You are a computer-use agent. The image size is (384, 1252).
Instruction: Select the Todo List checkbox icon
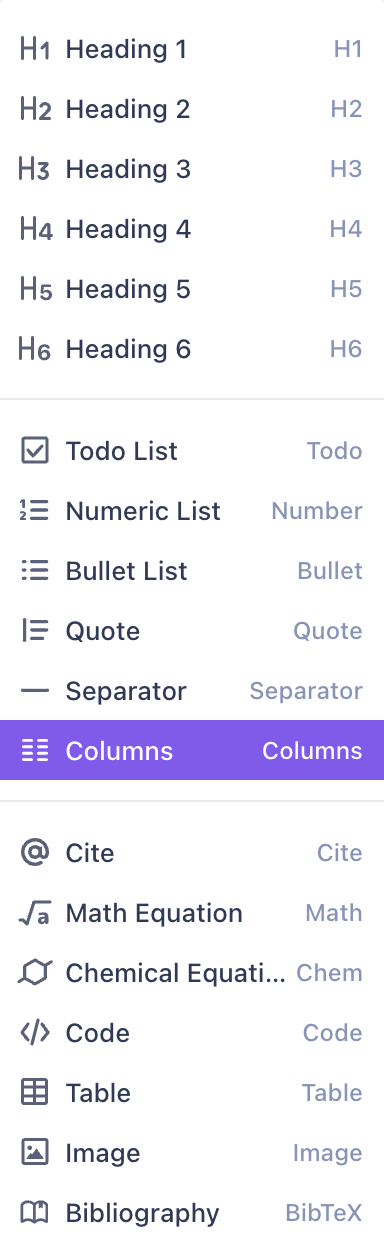coord(35,451)
